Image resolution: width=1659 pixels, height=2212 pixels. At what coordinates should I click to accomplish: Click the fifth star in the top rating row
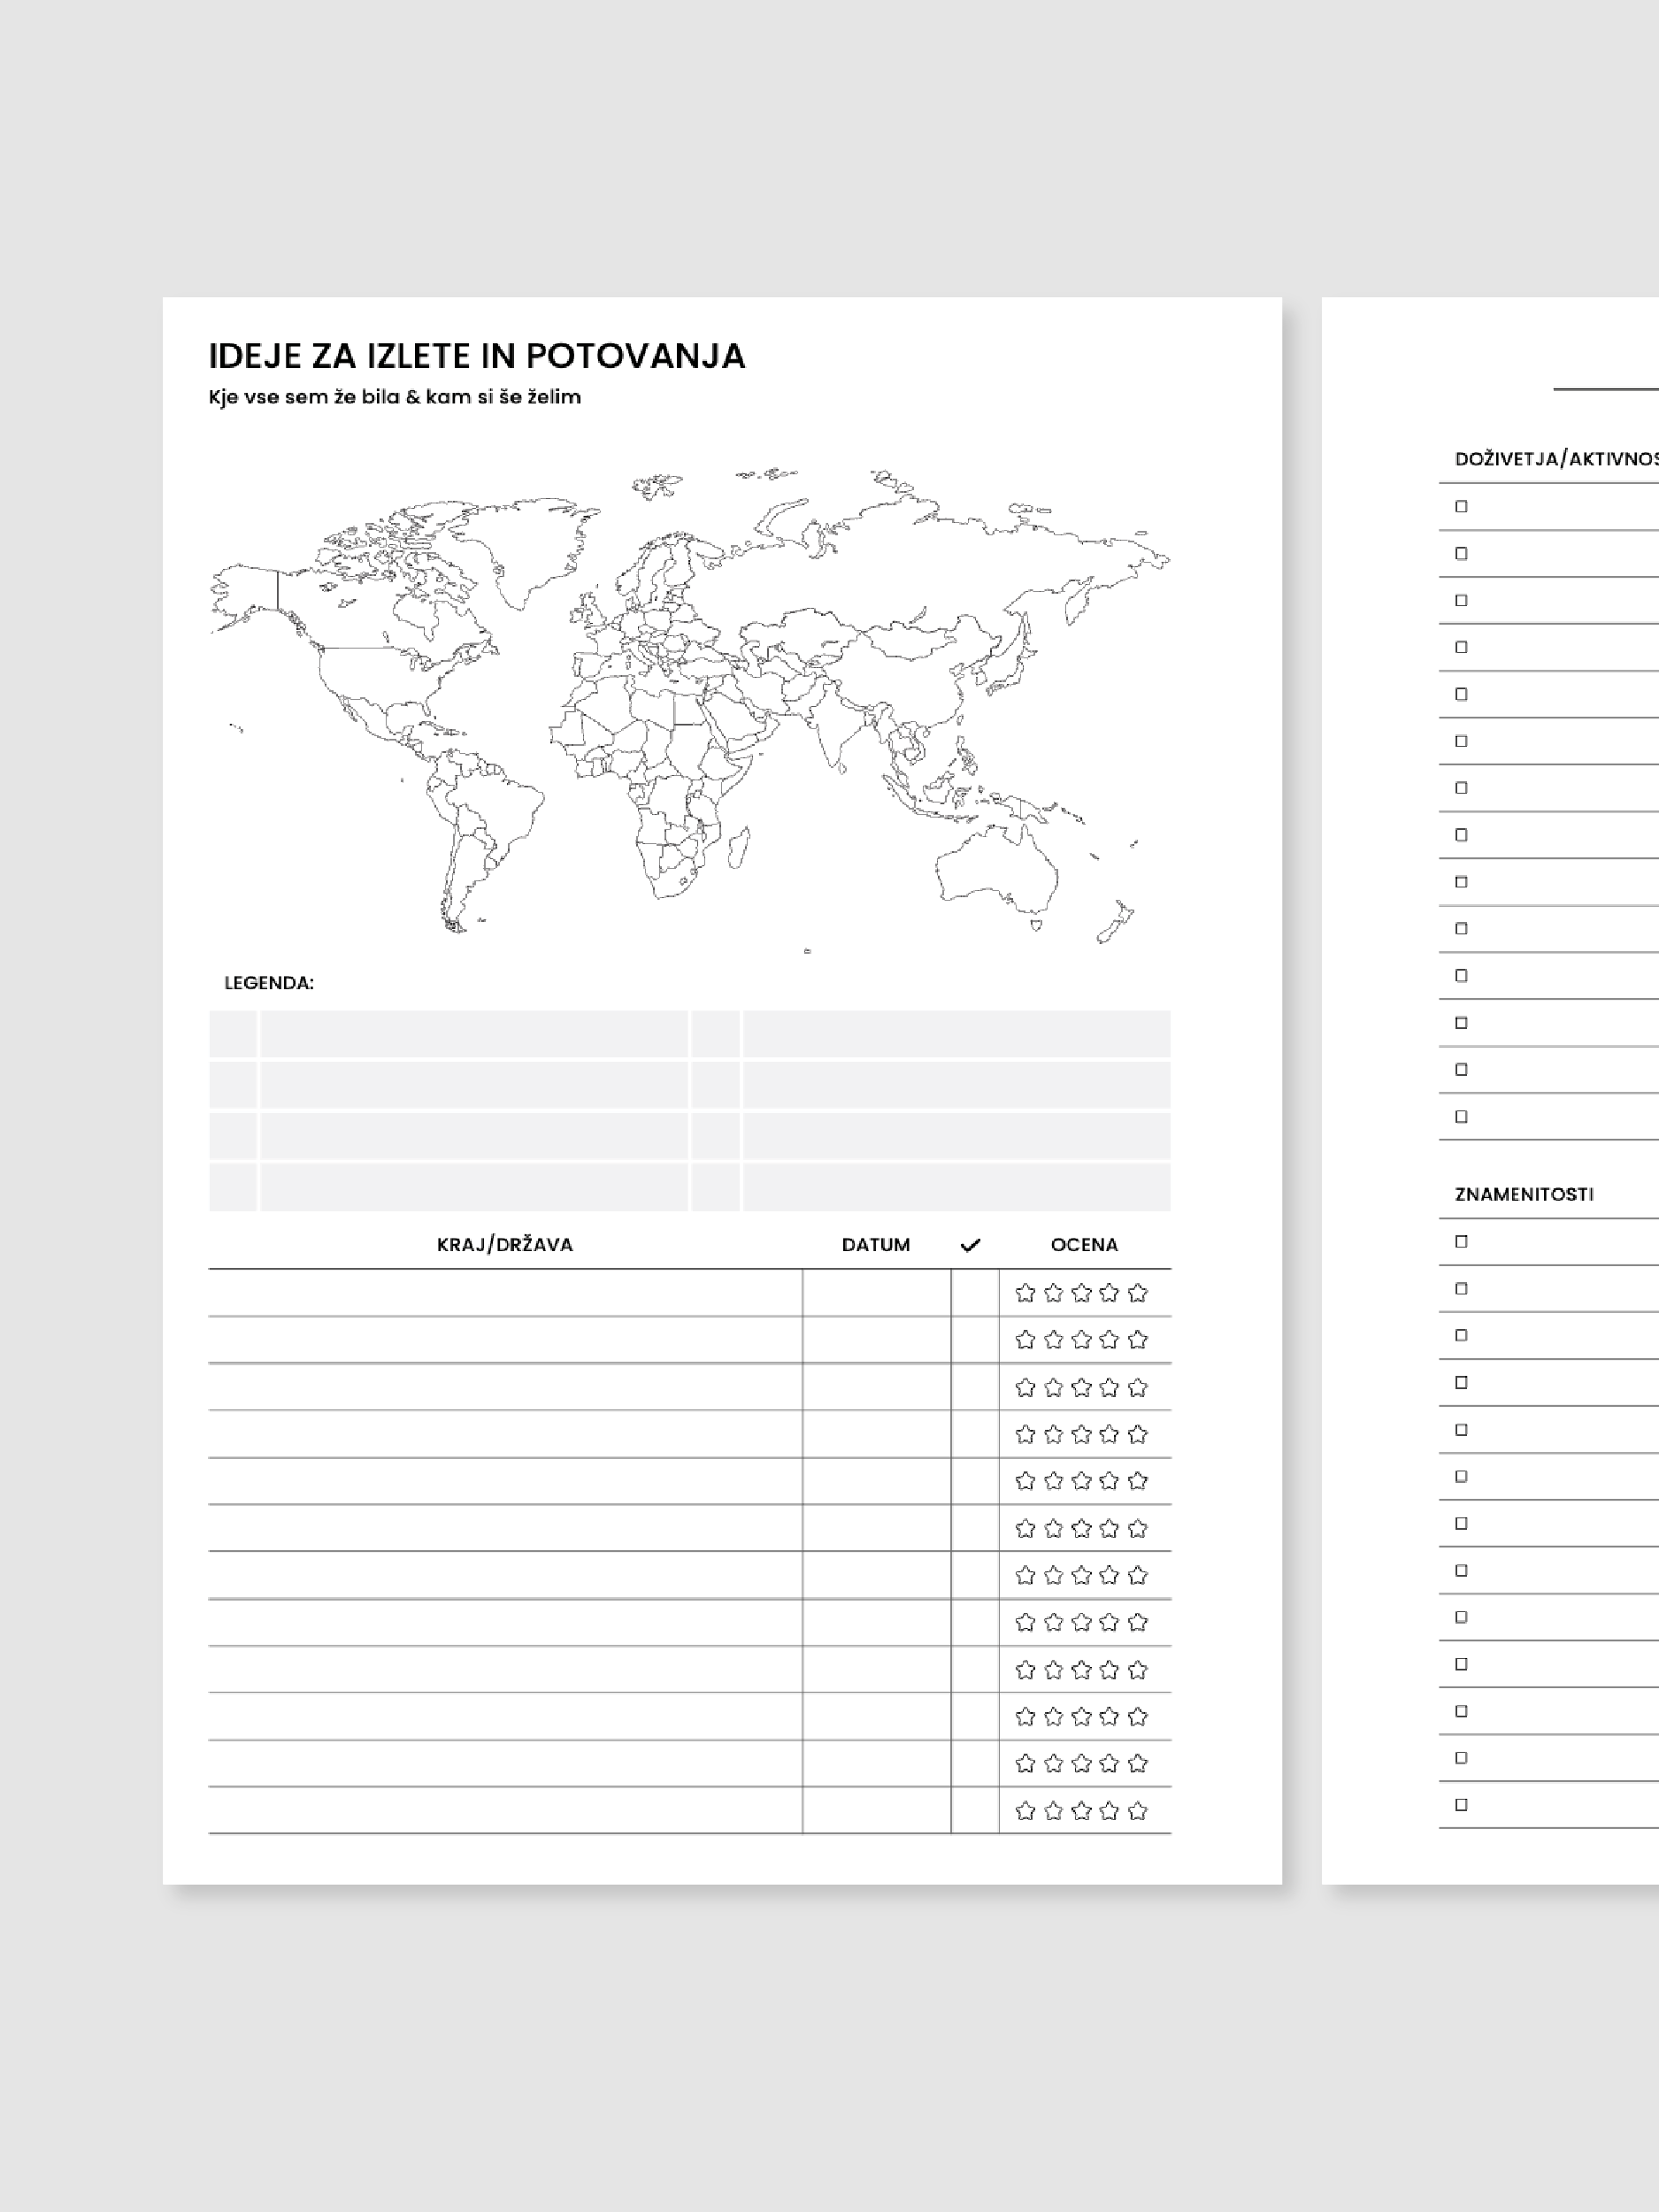coord(1137,1293)
